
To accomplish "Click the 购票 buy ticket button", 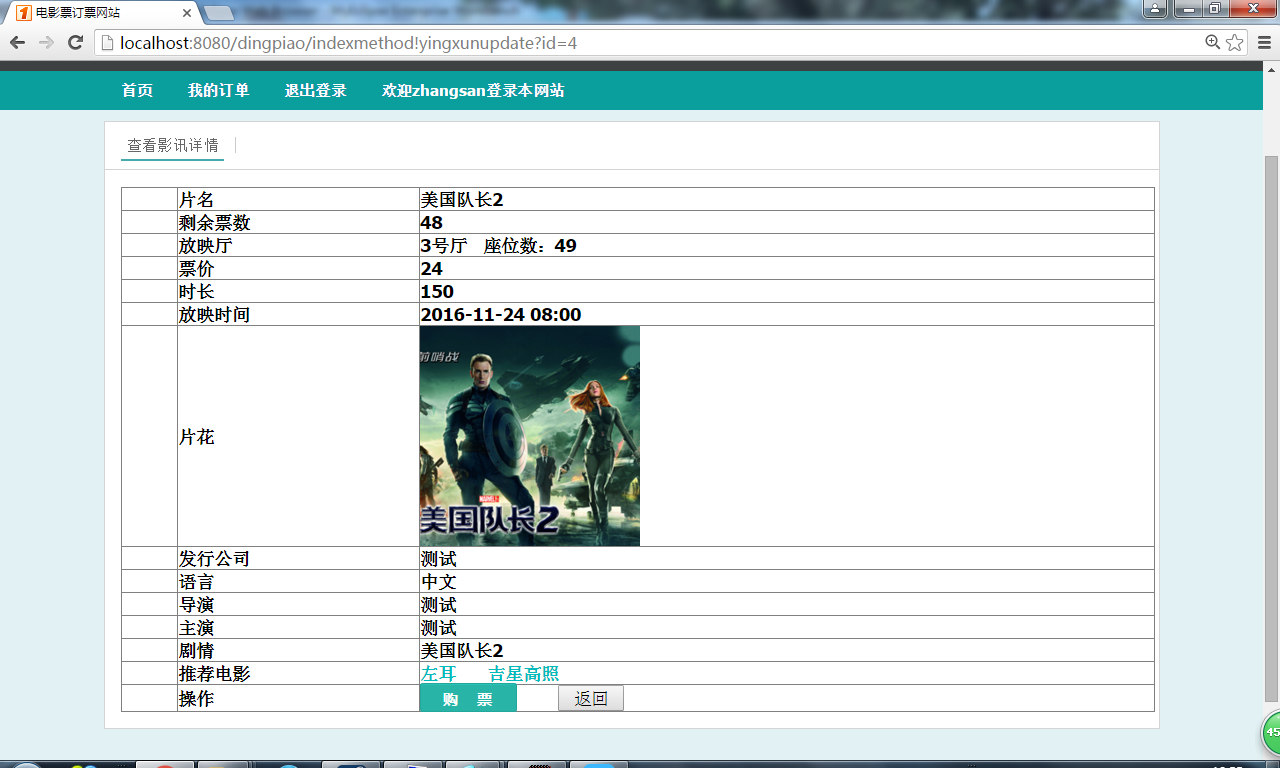I will click(468, 699).
